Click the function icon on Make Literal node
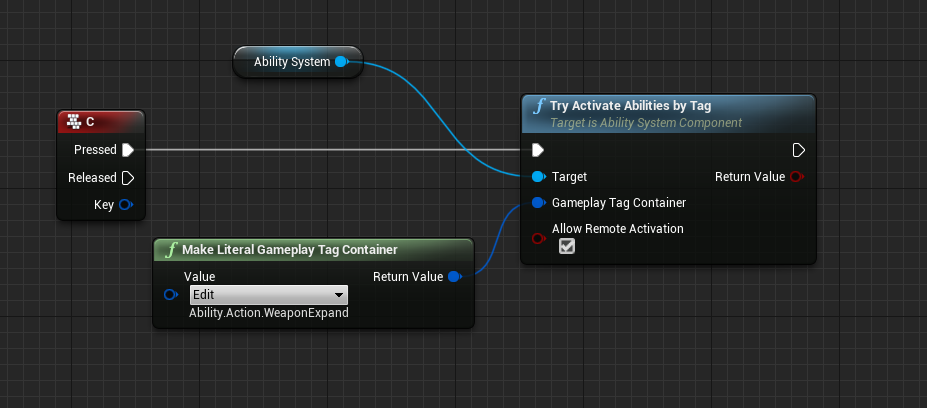927x408 pixels. [x=171, y=250]
